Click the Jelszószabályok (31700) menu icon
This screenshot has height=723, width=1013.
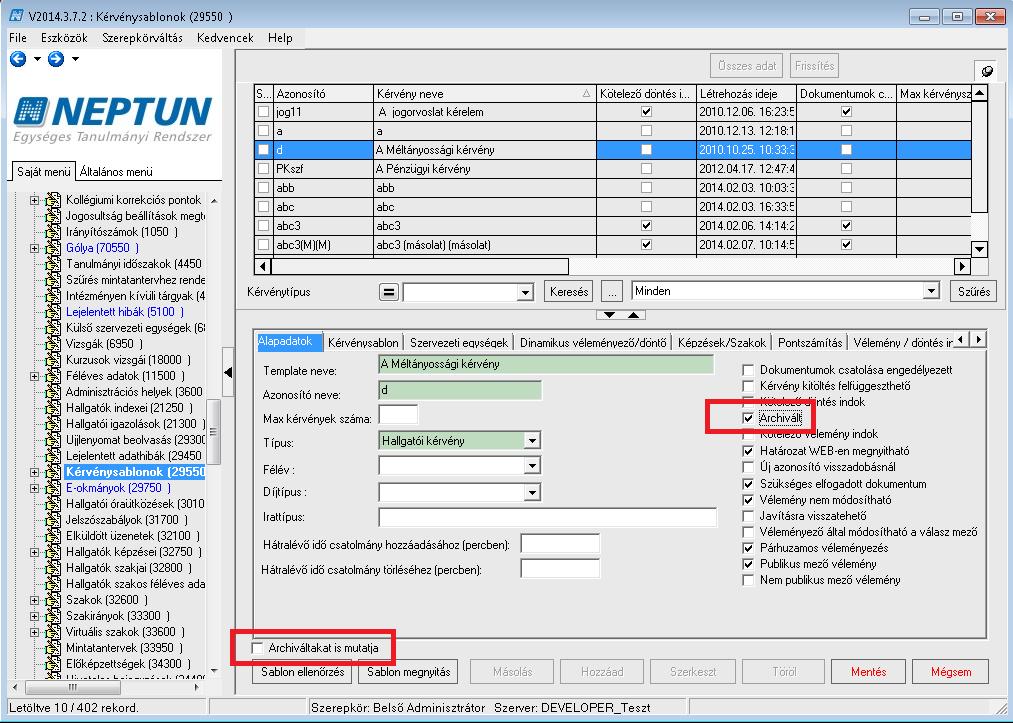53,519
